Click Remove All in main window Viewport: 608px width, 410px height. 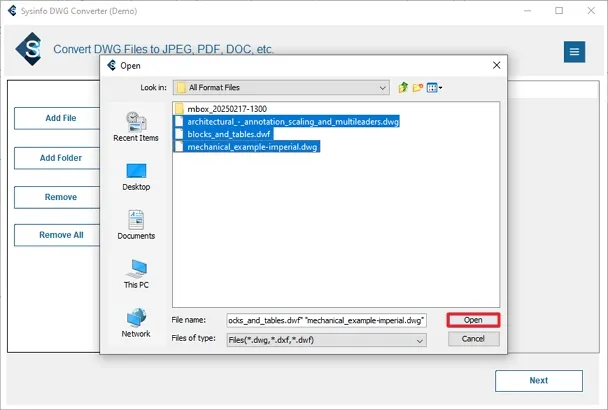tap(57, 235)
